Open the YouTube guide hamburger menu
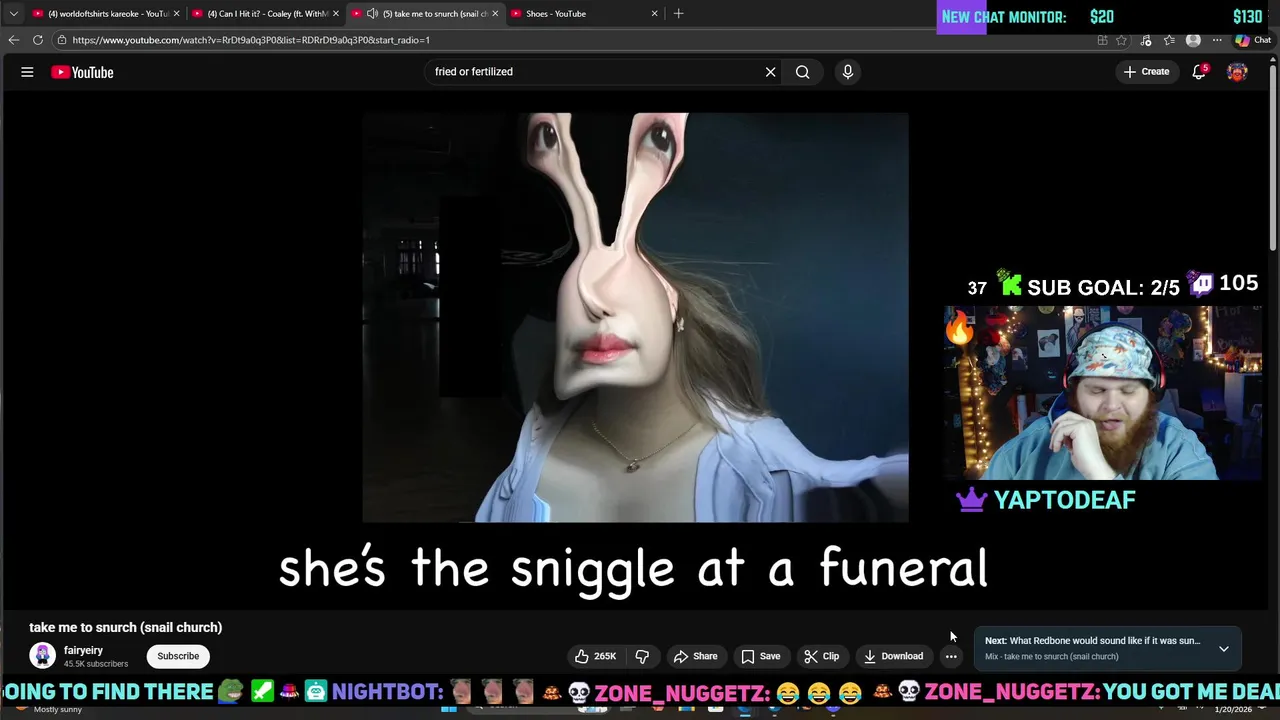This screenshot has height=720, width=1280. point(27,72)
